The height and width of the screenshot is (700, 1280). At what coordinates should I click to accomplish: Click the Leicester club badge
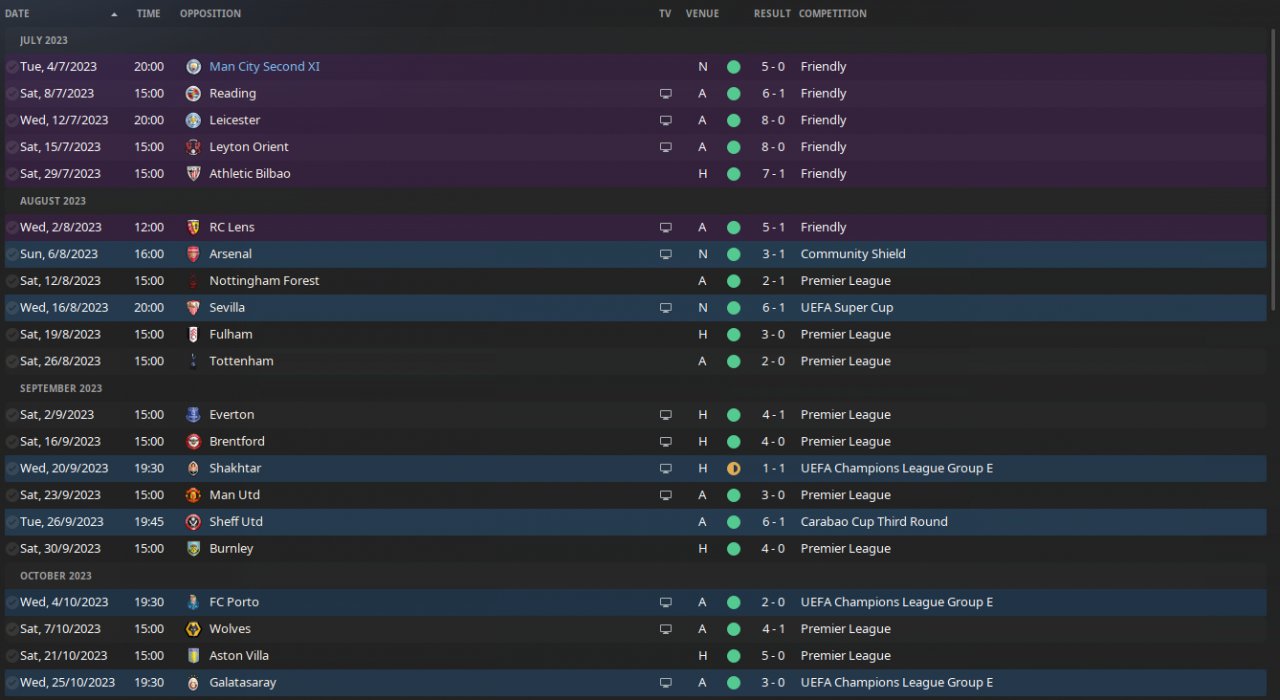click(194, 120)
